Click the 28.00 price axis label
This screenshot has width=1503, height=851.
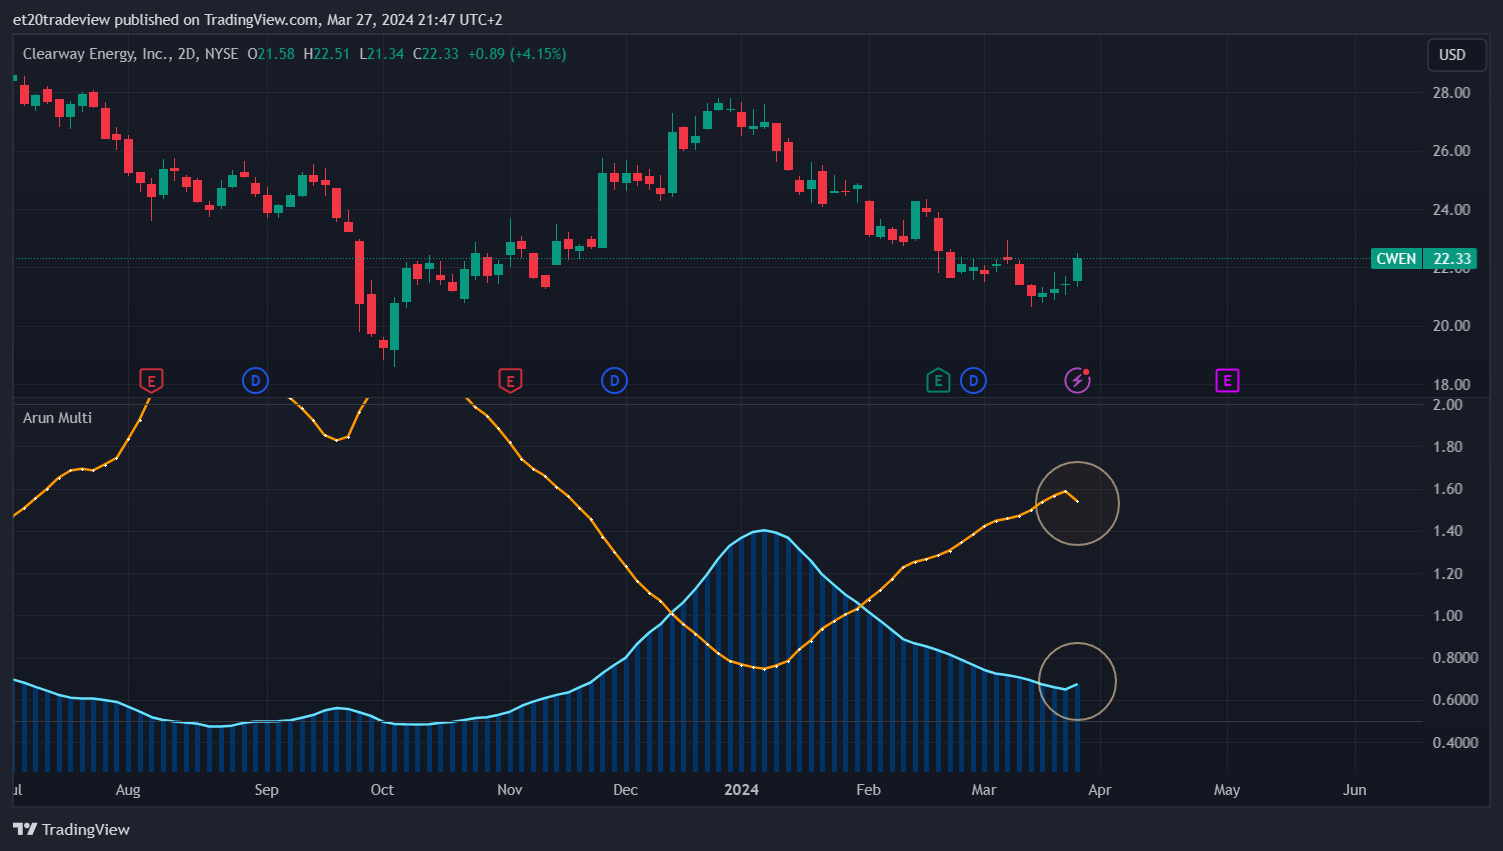coord(1451,92)
